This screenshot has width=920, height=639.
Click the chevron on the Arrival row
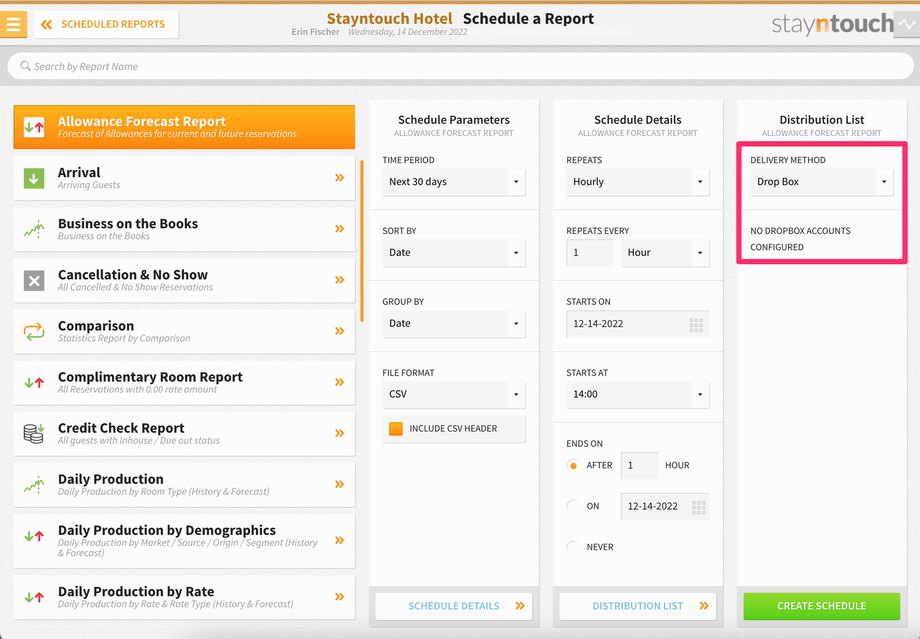(339, 178)
